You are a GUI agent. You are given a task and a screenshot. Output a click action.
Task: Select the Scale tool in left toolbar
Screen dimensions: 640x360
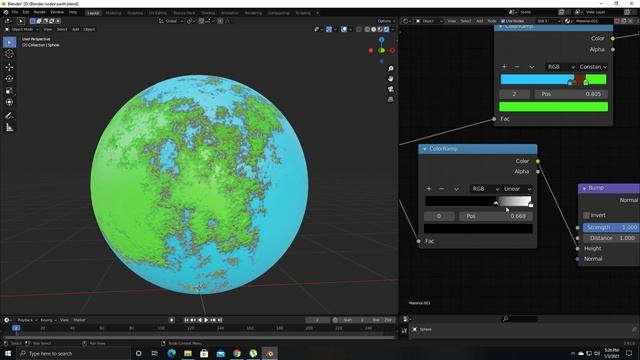(x=9, y=91)
